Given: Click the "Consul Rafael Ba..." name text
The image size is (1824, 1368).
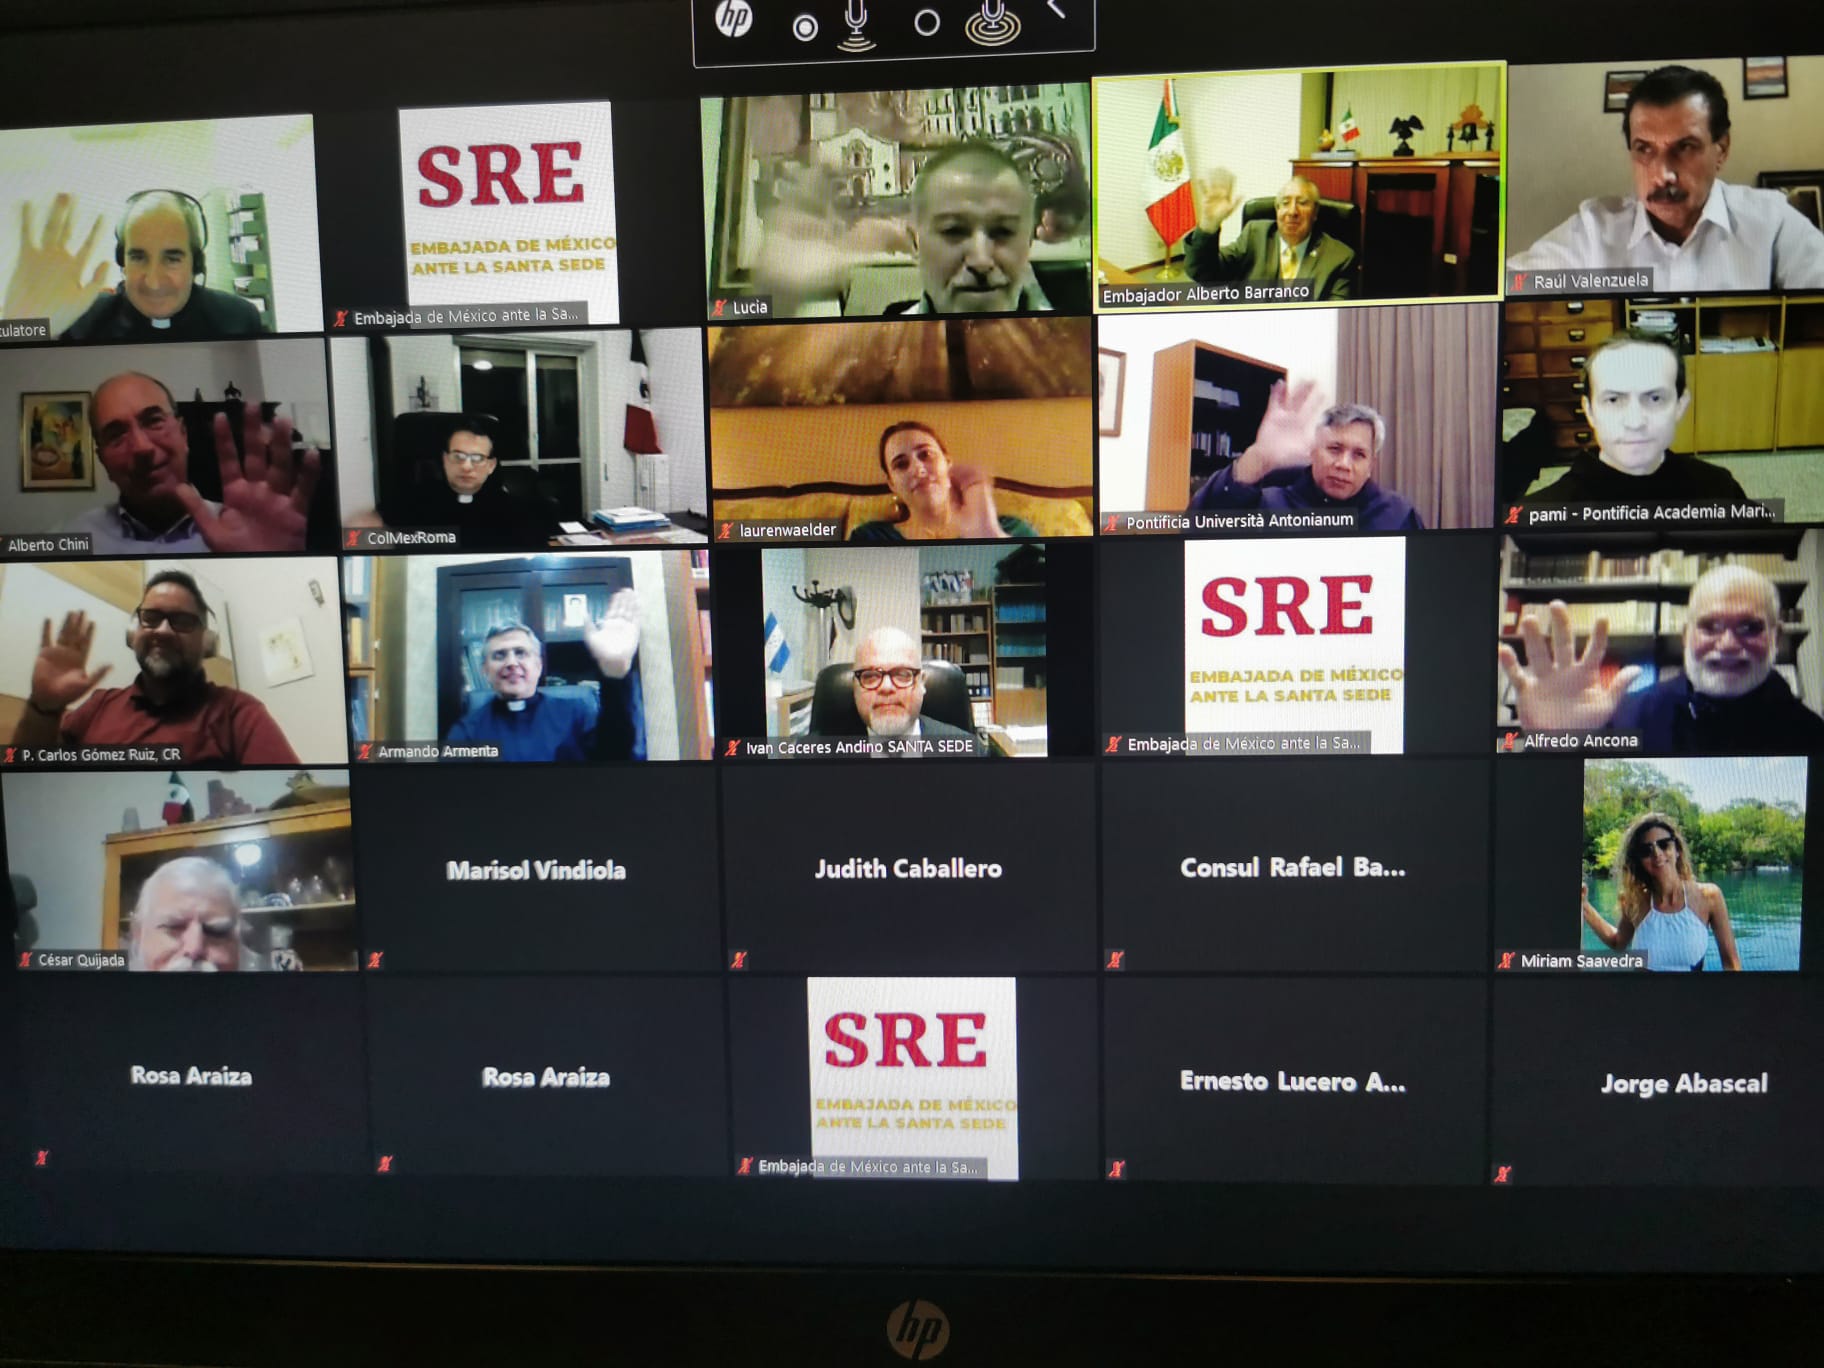Looking at the screenshot, I should (1292, 867).
